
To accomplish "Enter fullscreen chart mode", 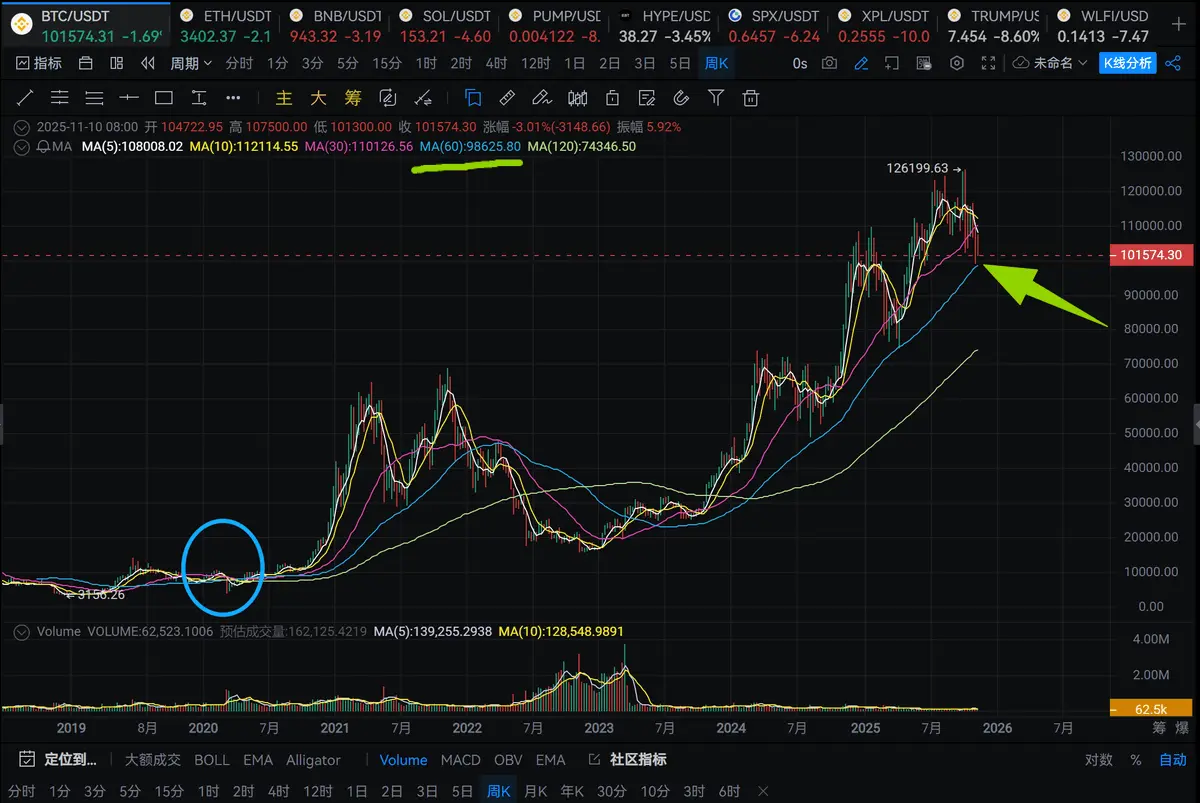I will [x=988, y=63].
